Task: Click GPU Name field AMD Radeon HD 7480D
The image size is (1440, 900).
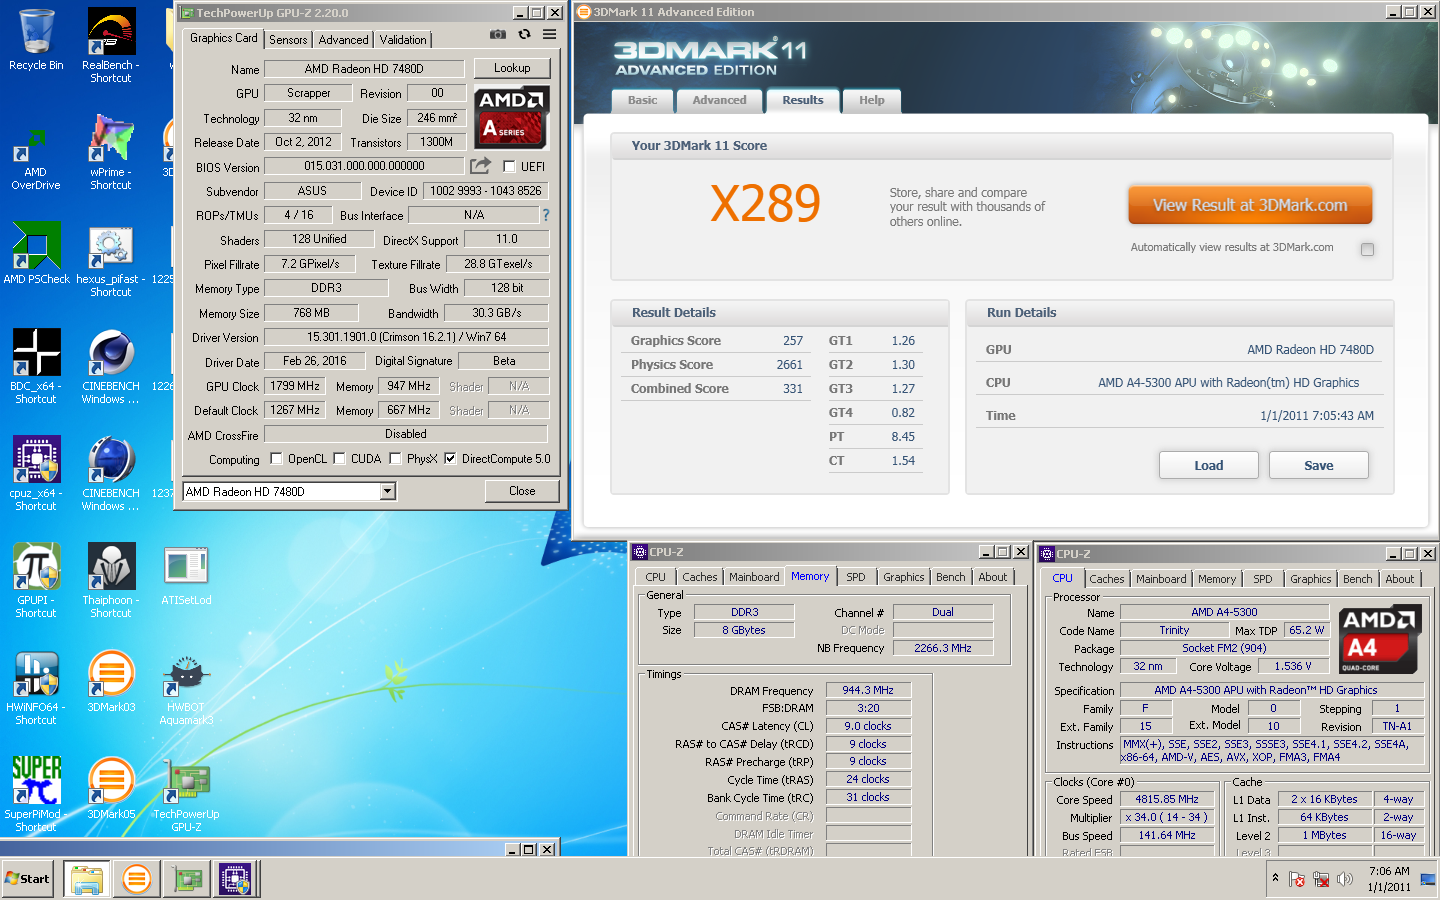Action: [364, 69]
